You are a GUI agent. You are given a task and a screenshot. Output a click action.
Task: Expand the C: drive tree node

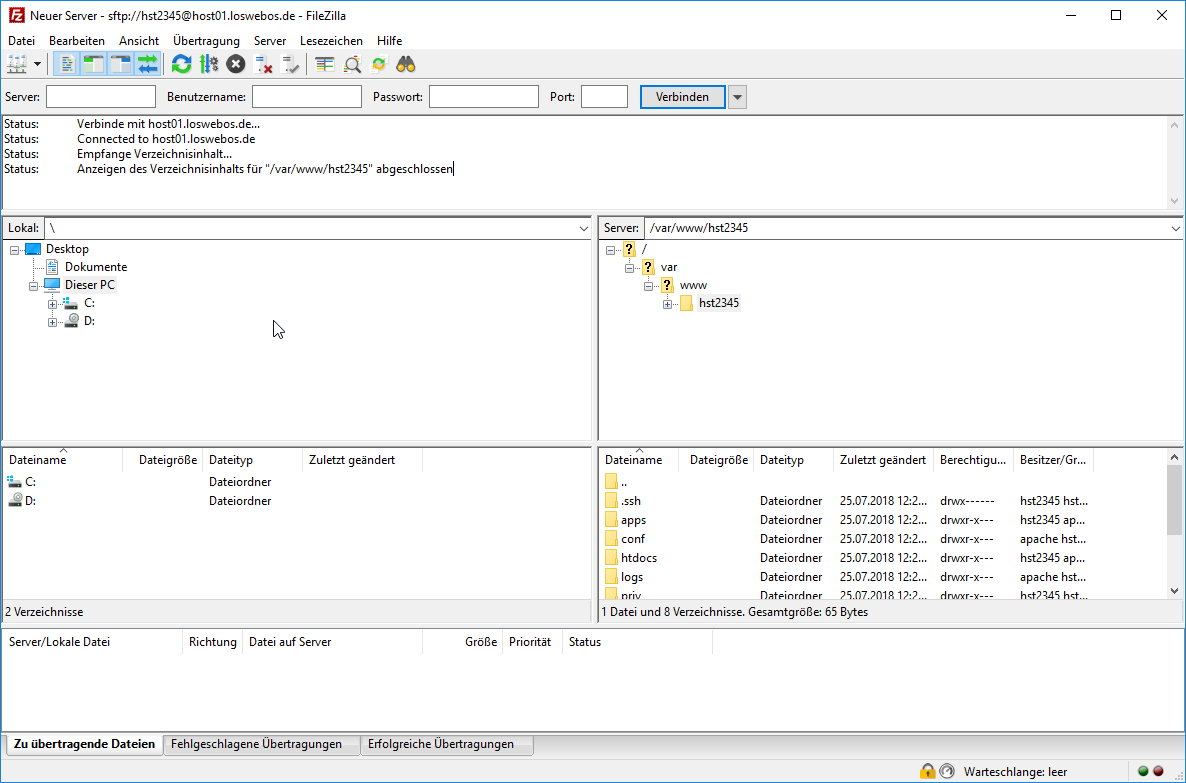coord(53,303)
